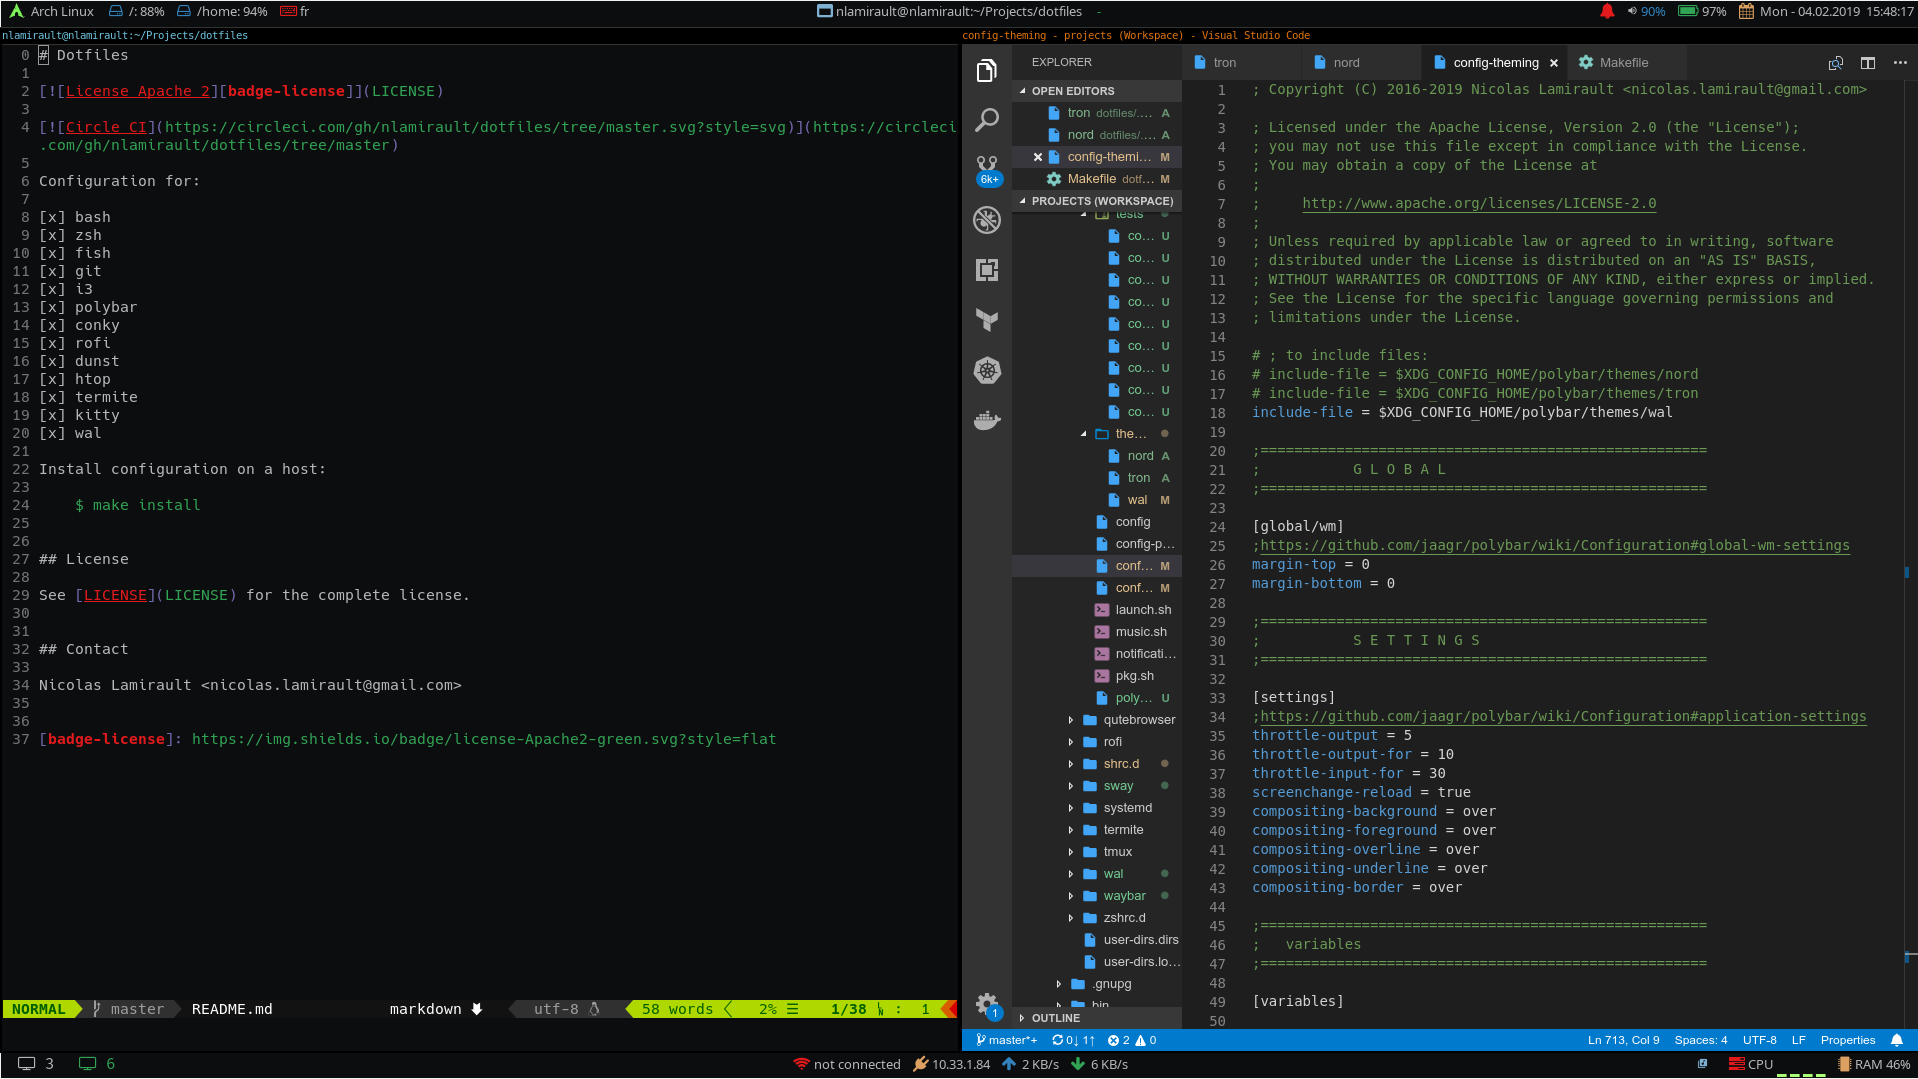The width and height of the screenshot is (1918, 1079).
Task: Open the Search view in VS Code
Action: 987,120
